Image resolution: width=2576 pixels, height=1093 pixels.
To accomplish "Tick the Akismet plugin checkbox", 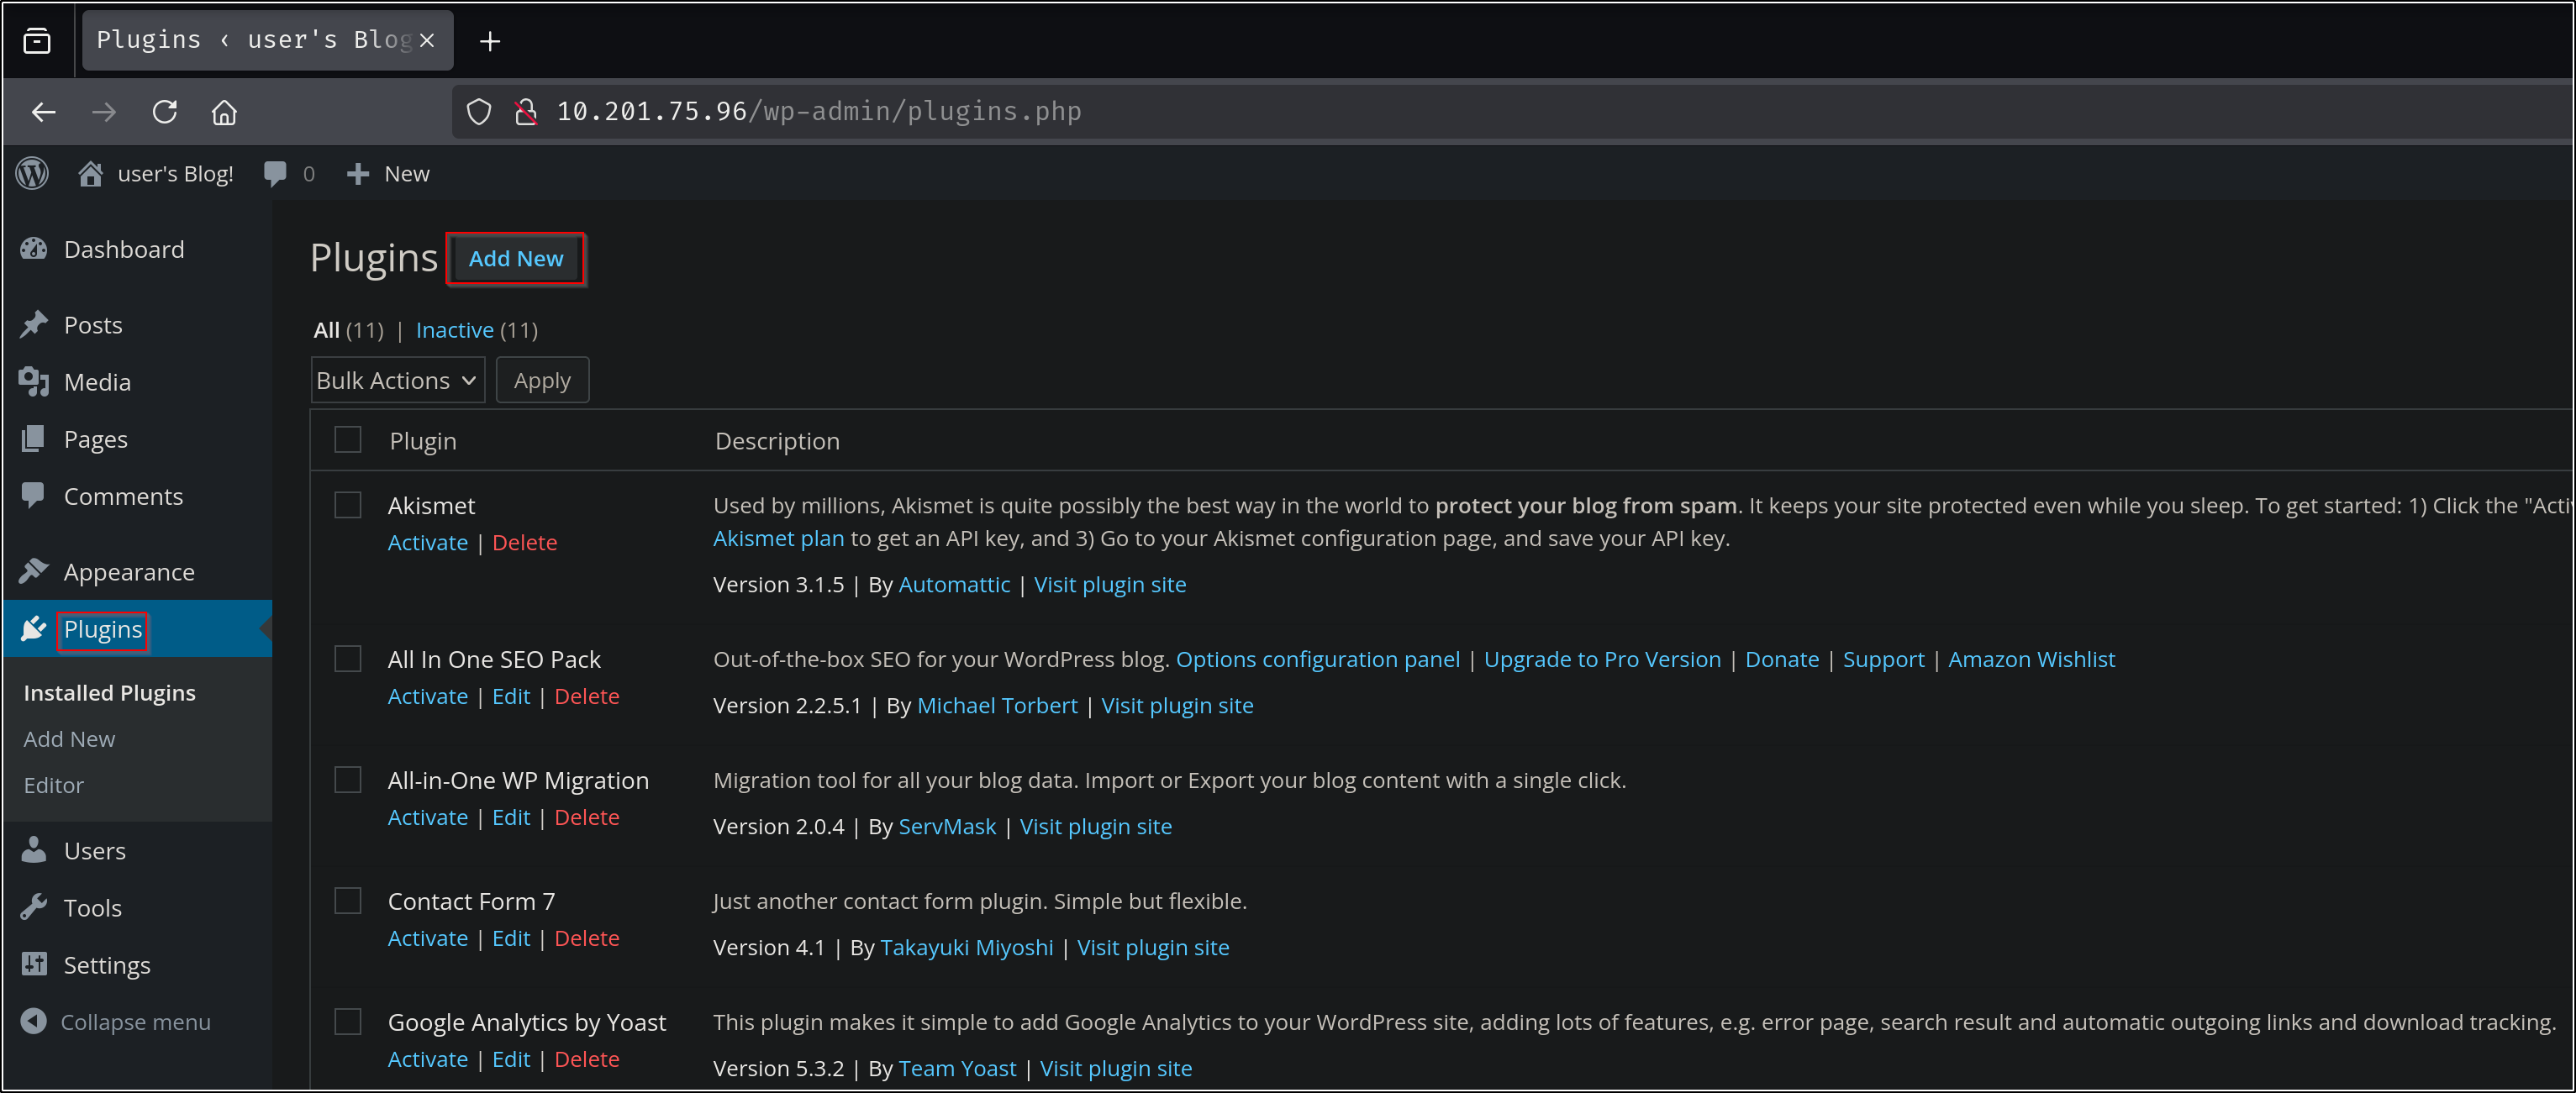I will (x=347, y=505).
